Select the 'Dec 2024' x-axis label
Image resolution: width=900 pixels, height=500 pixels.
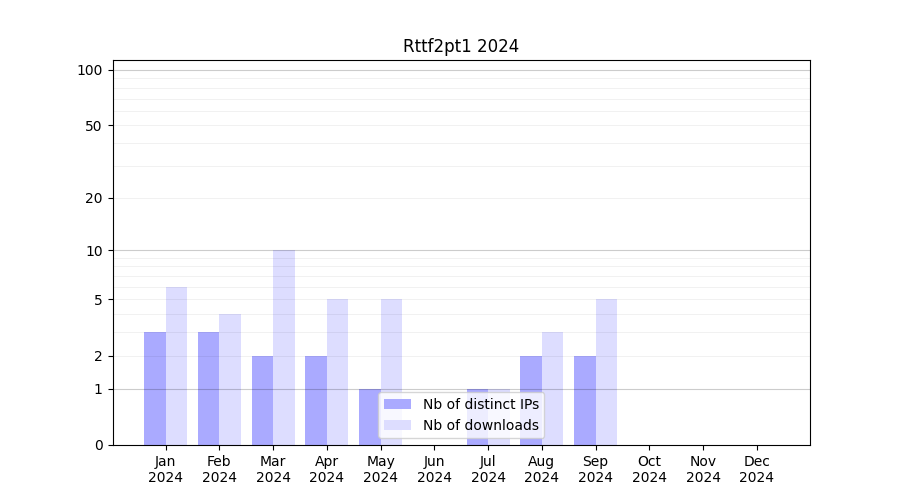pyautogui.click(x=756, y=469)
